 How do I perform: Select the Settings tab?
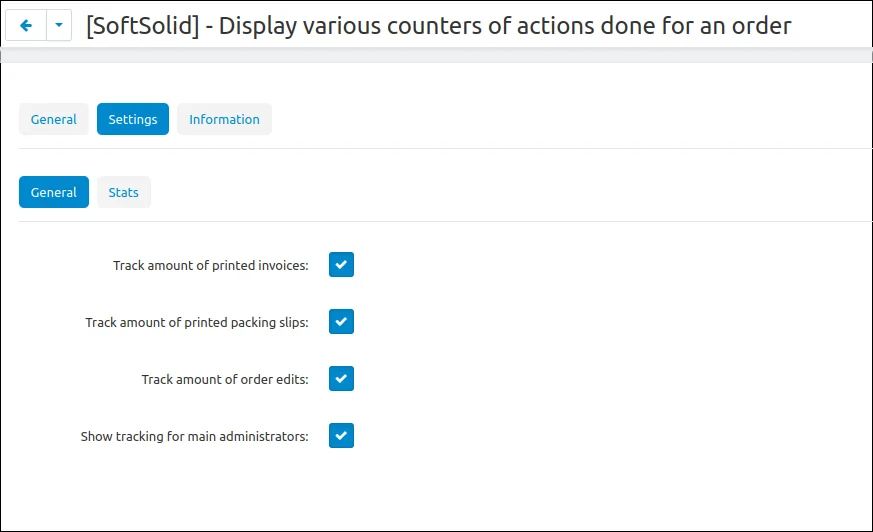coord(133,119)
